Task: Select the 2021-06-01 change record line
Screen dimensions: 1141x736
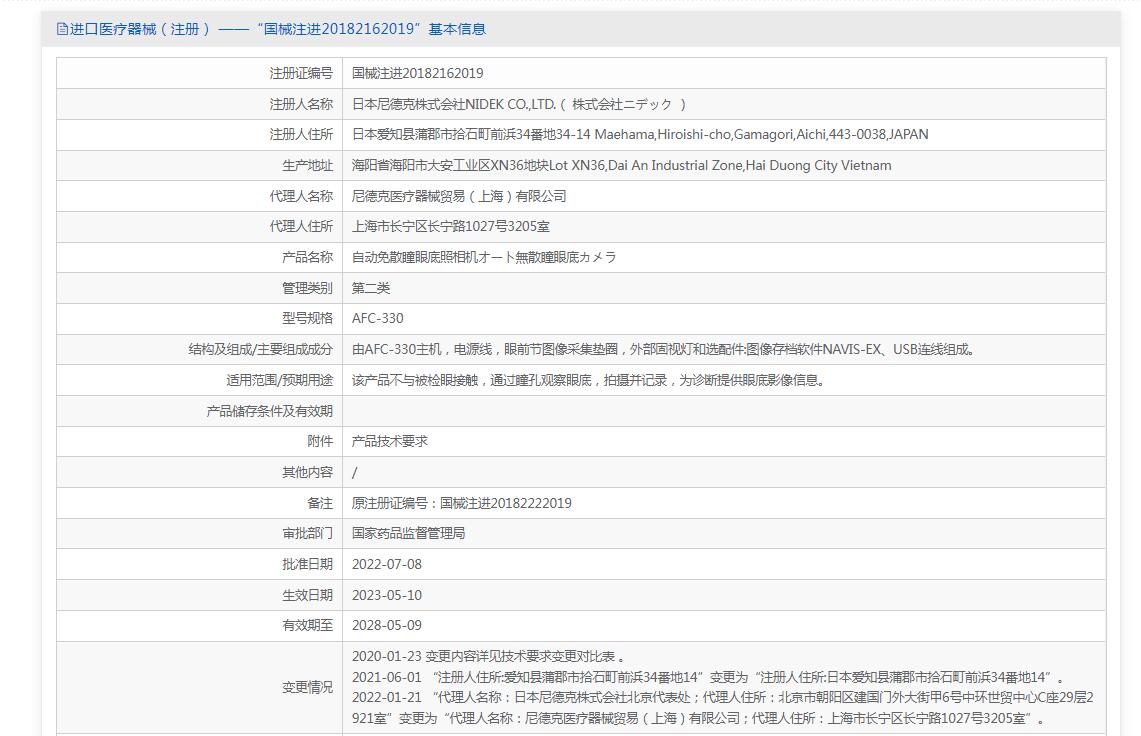Action: click(x=709, y=677)
